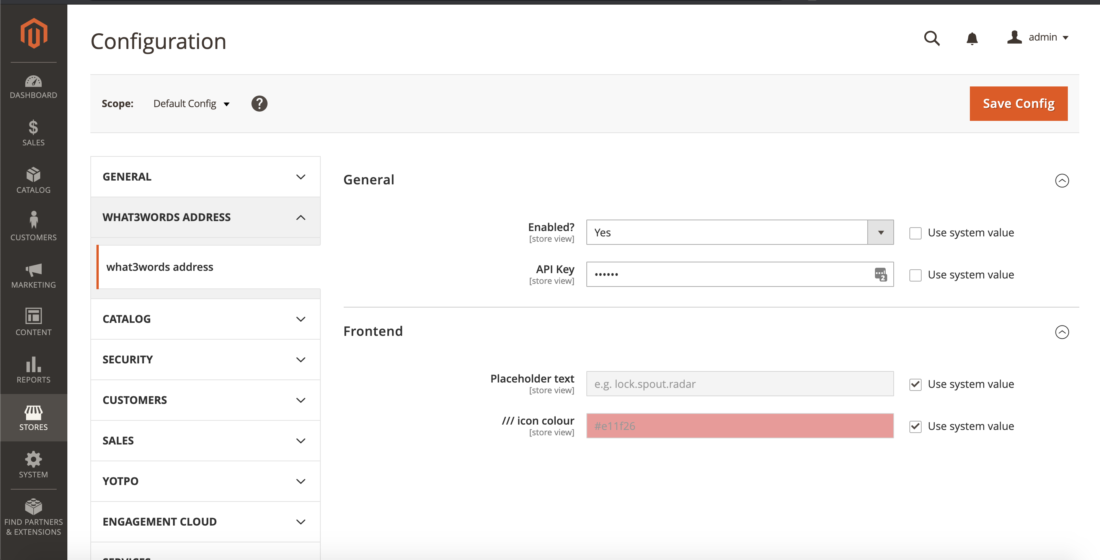Expand the CATALOG config group
The image size is (1100, 560).
click(206, 319)
